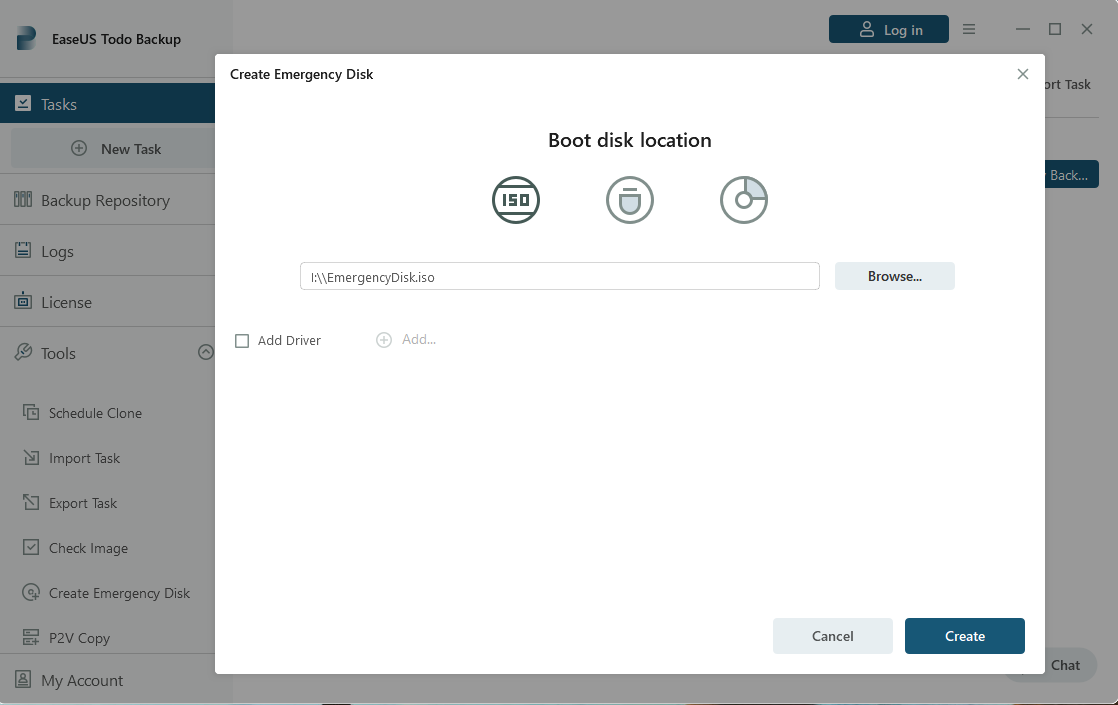Screen dimensions: 1118x705
Task: Open P2V Copy tool
Action: 79,638
